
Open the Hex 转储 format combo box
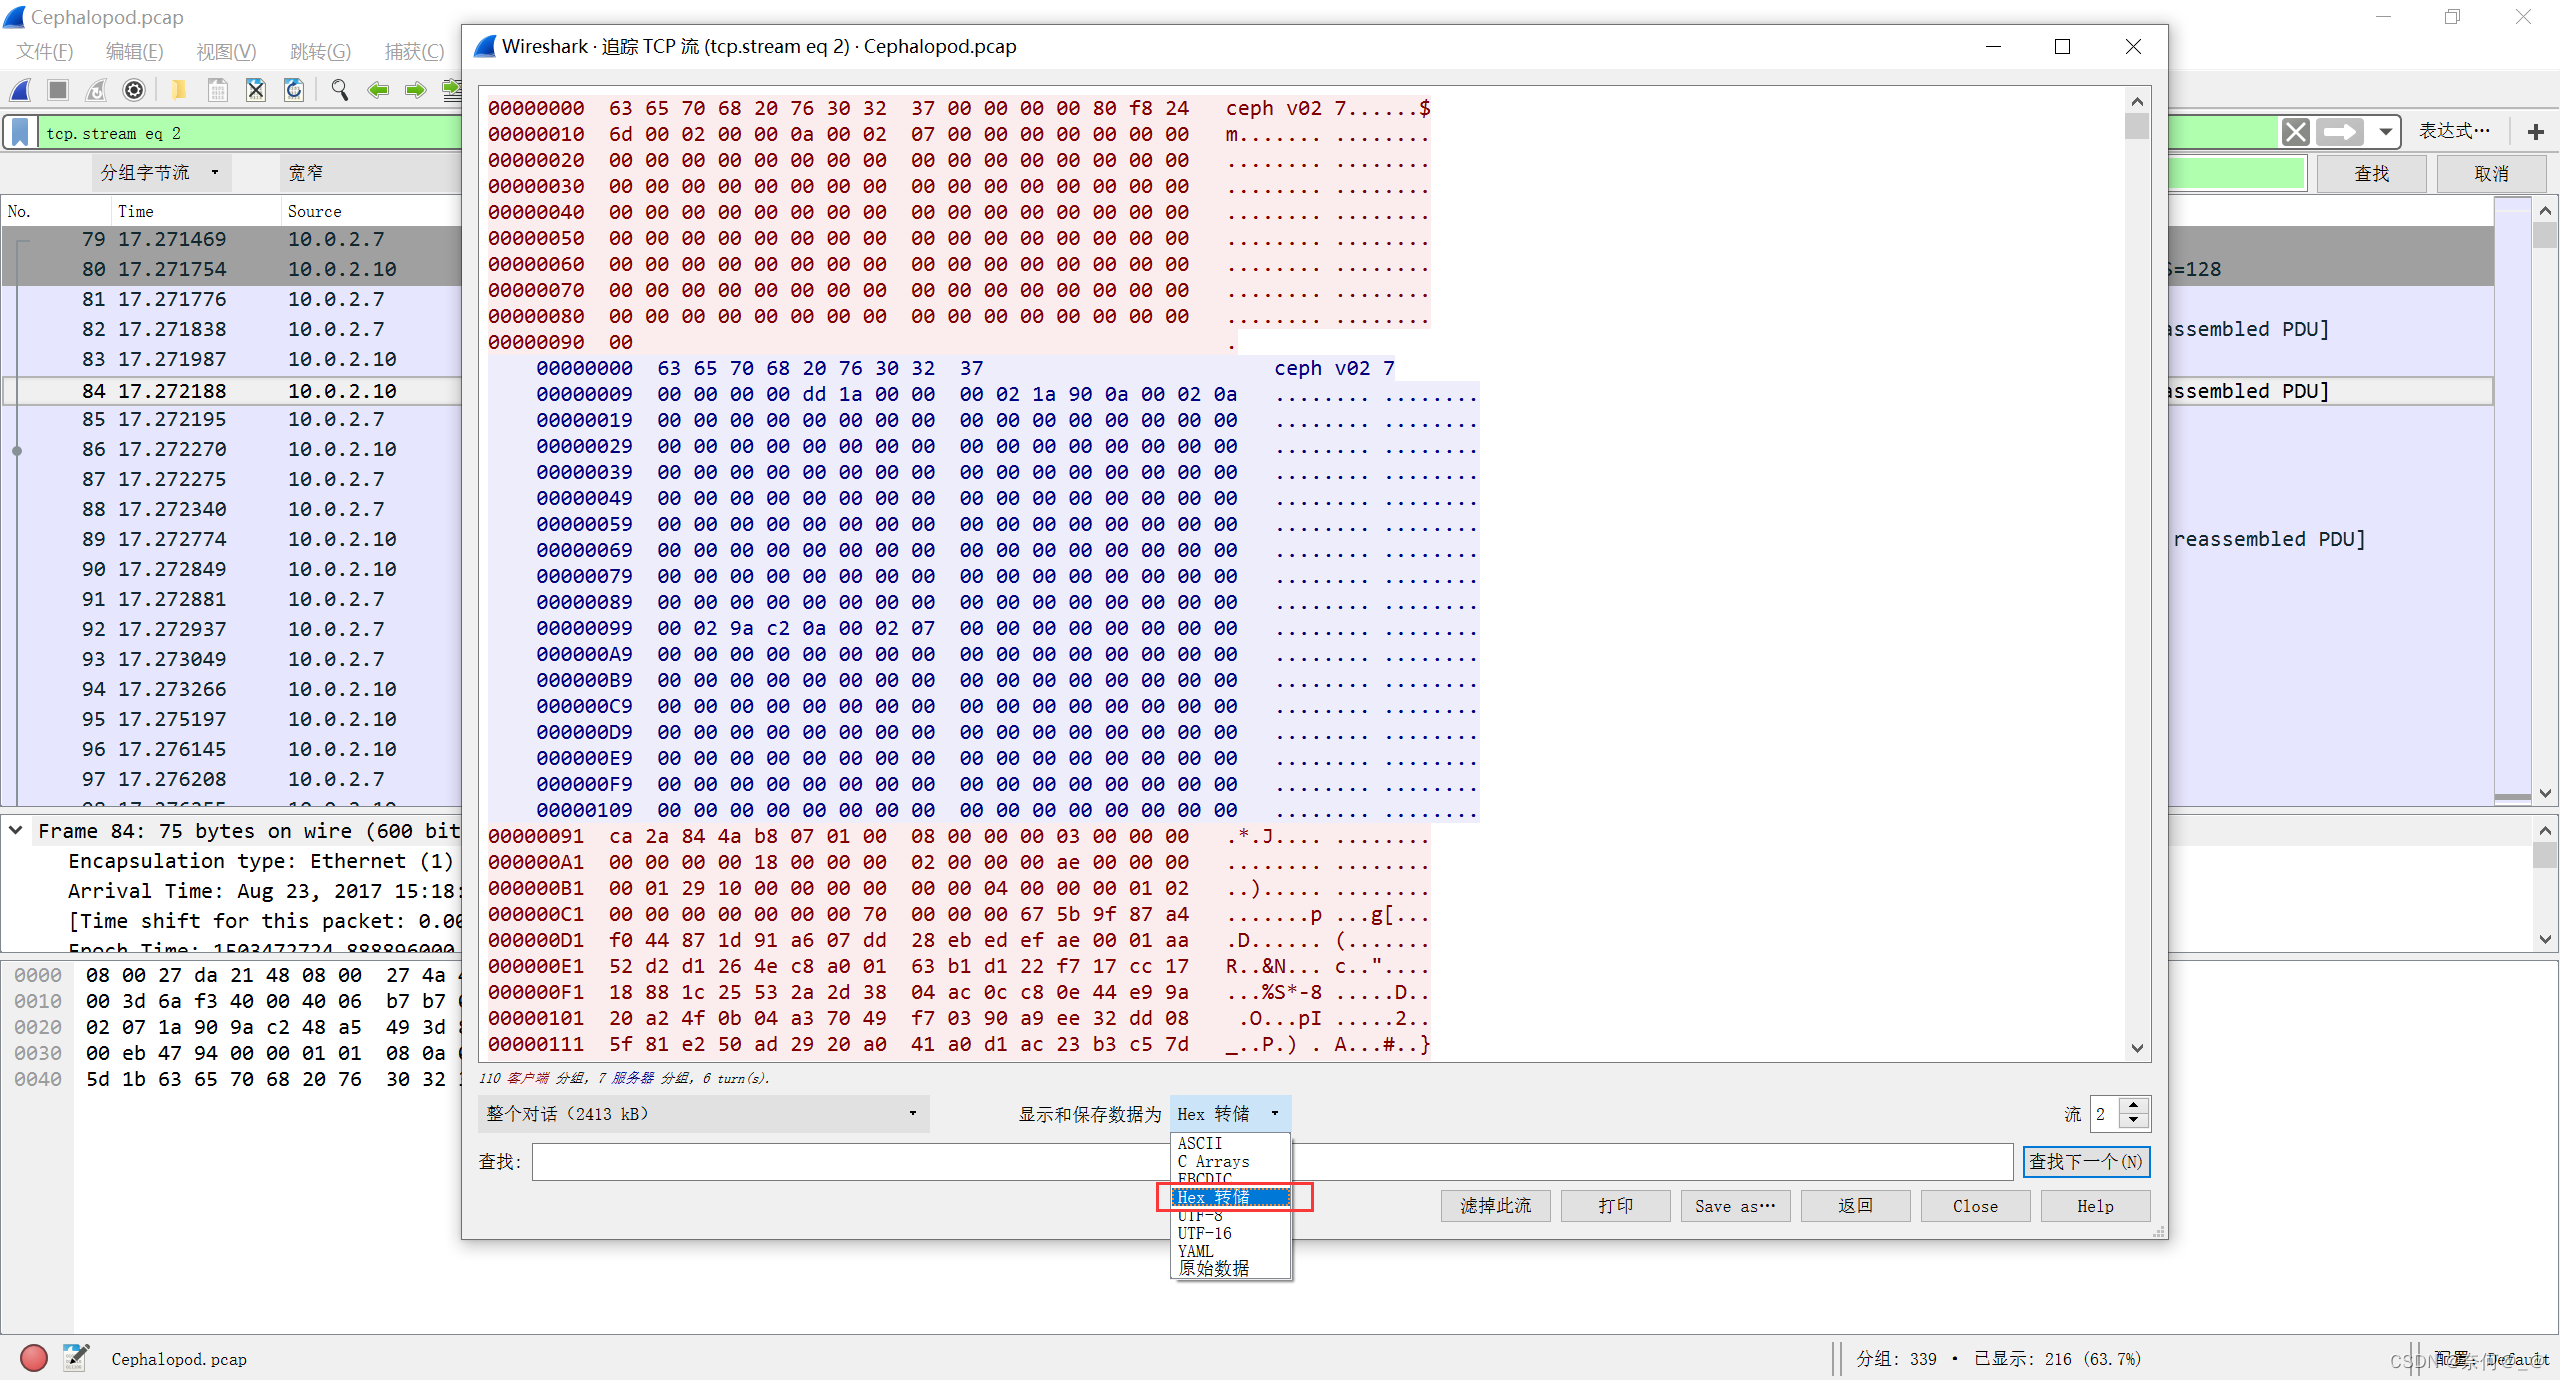[1230, 1114]
